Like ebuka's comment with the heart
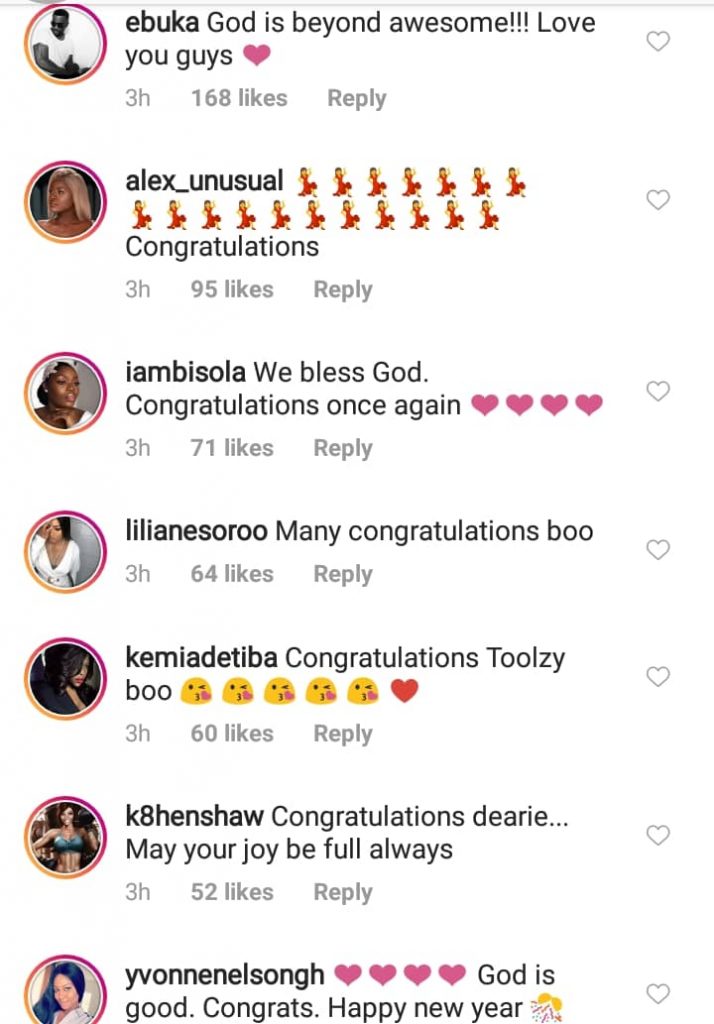 657,42
